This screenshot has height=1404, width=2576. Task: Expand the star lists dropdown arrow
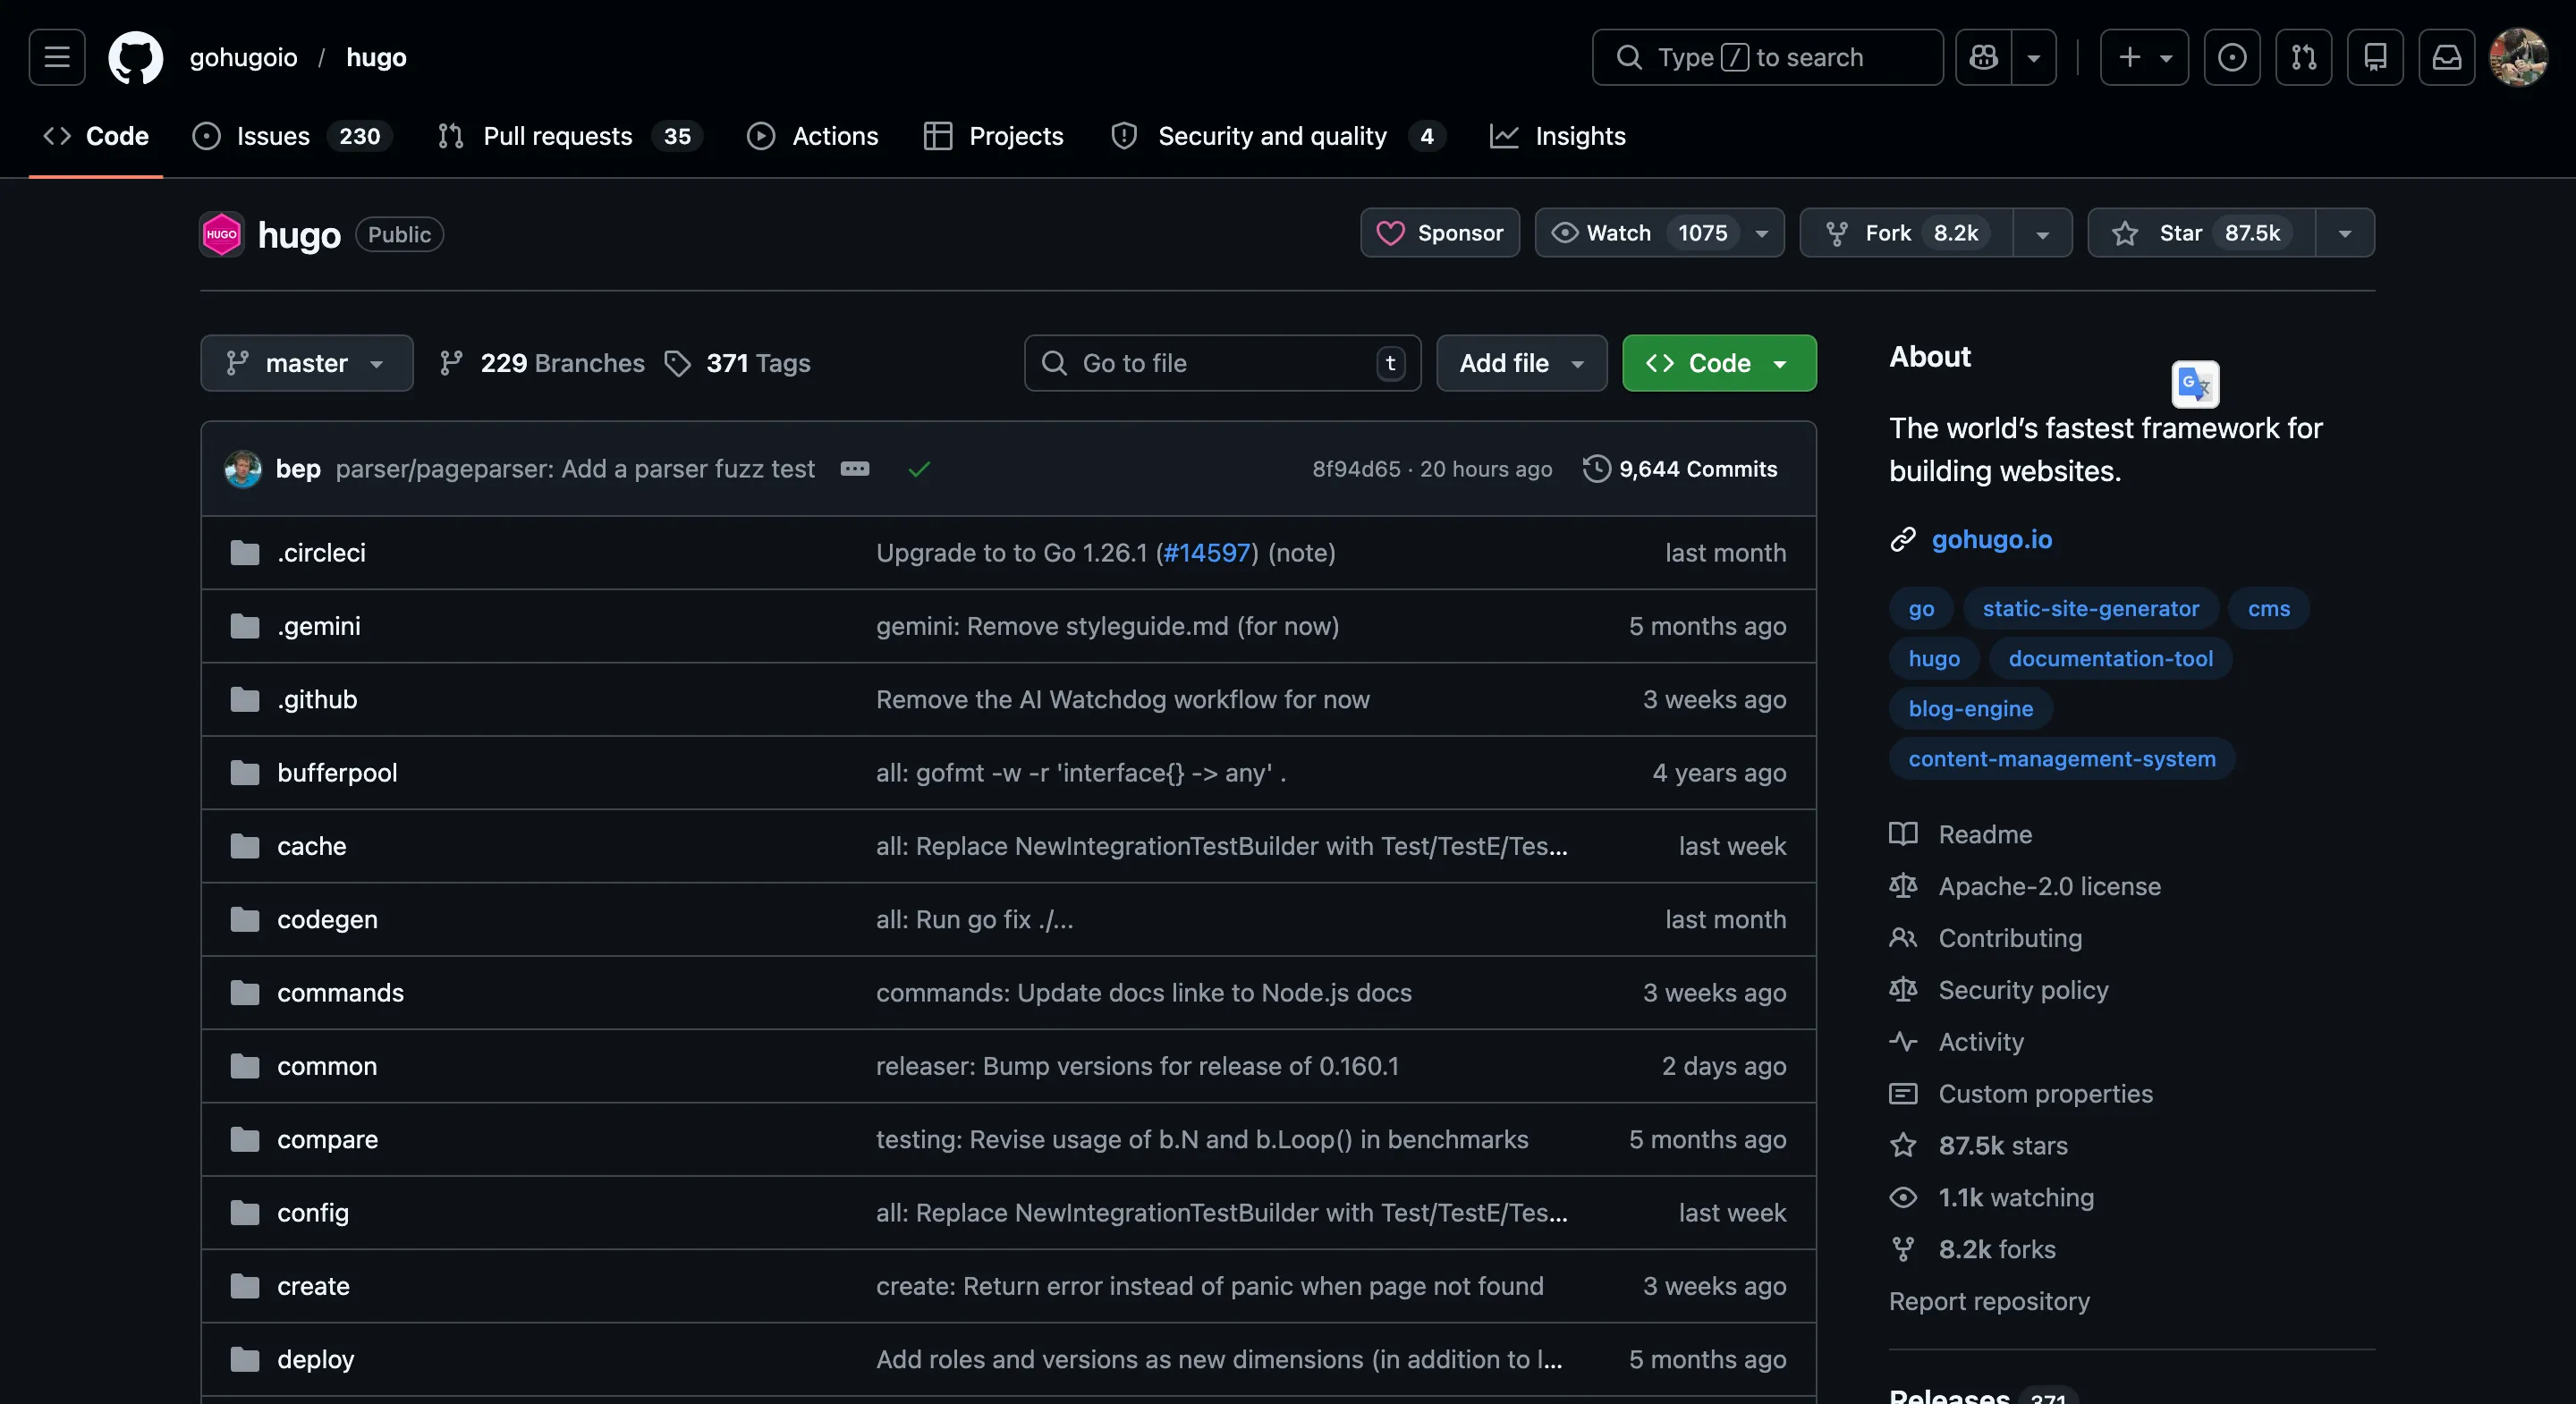[x=2345, y=233]
